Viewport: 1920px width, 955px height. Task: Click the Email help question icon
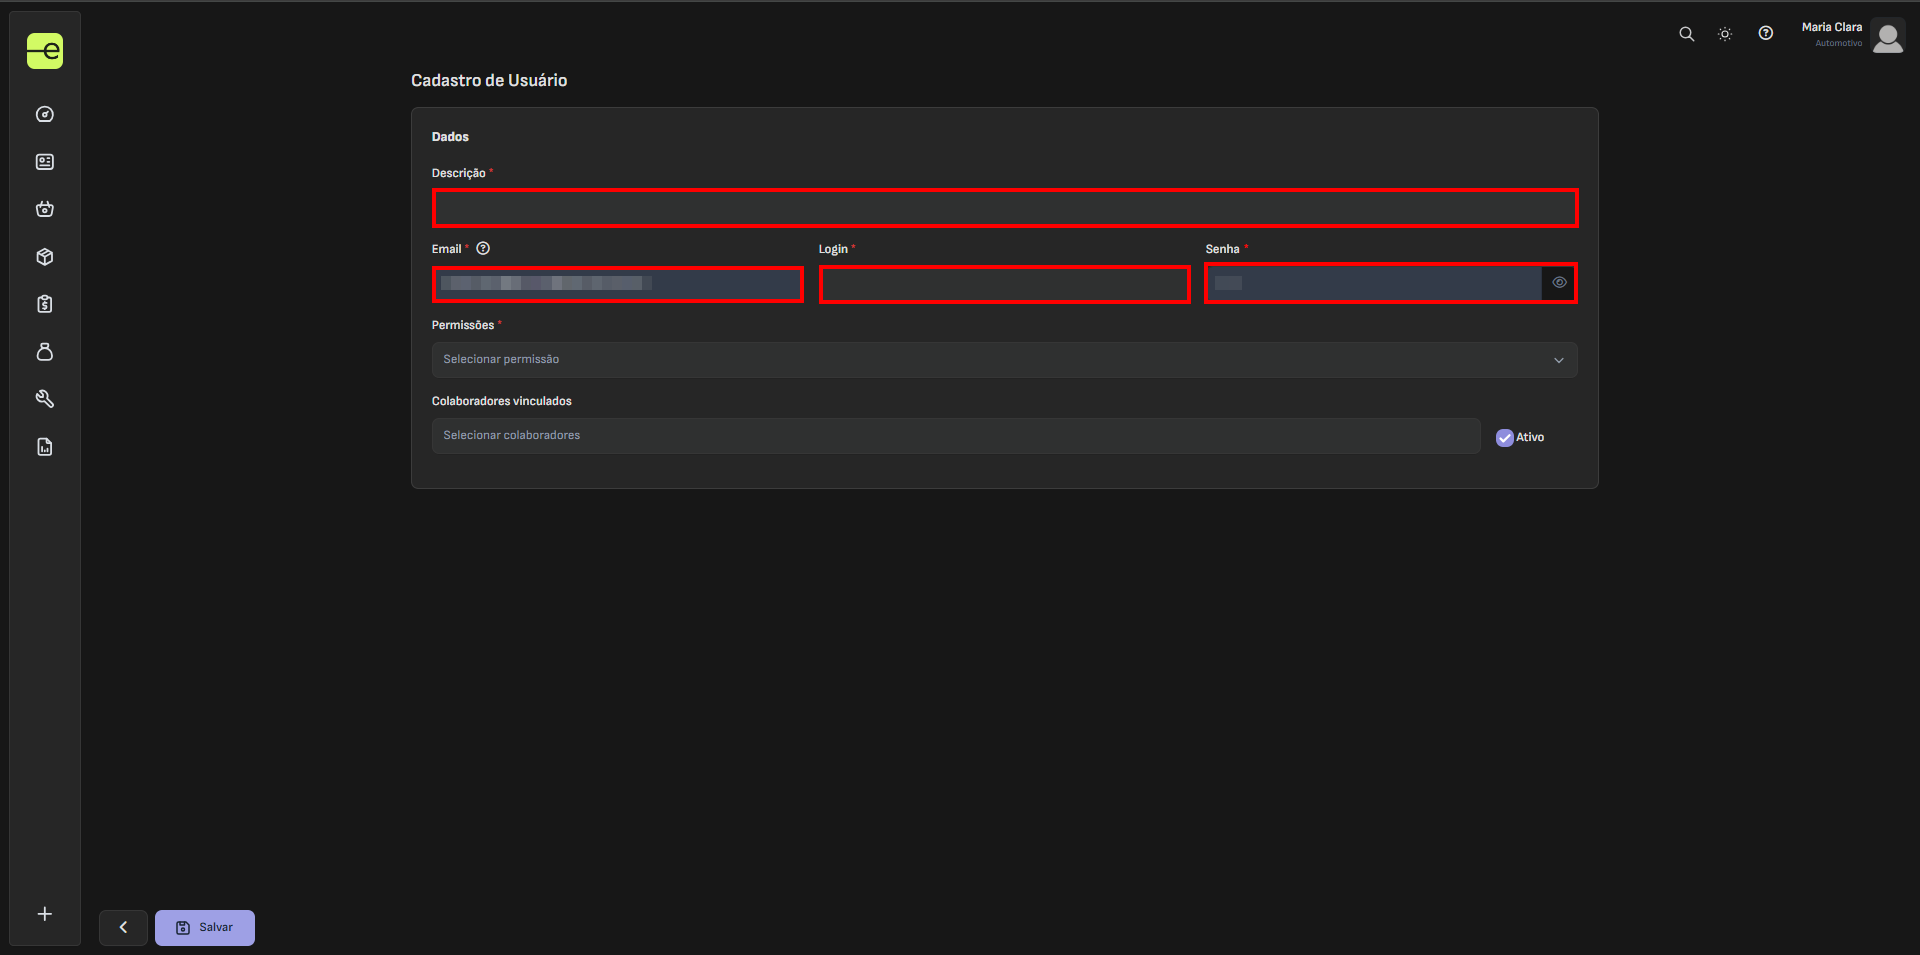click(x=483, y=249)
